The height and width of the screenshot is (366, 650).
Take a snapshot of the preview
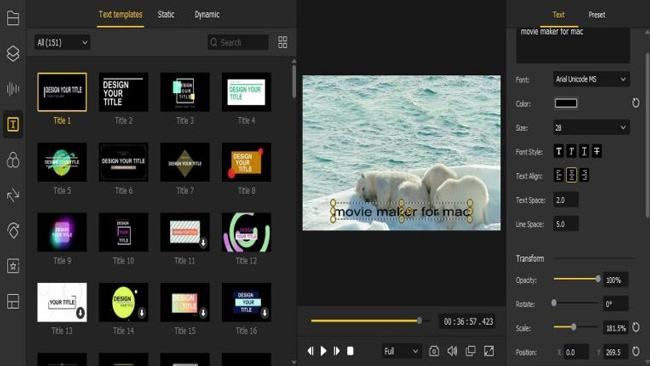[434, 351]
